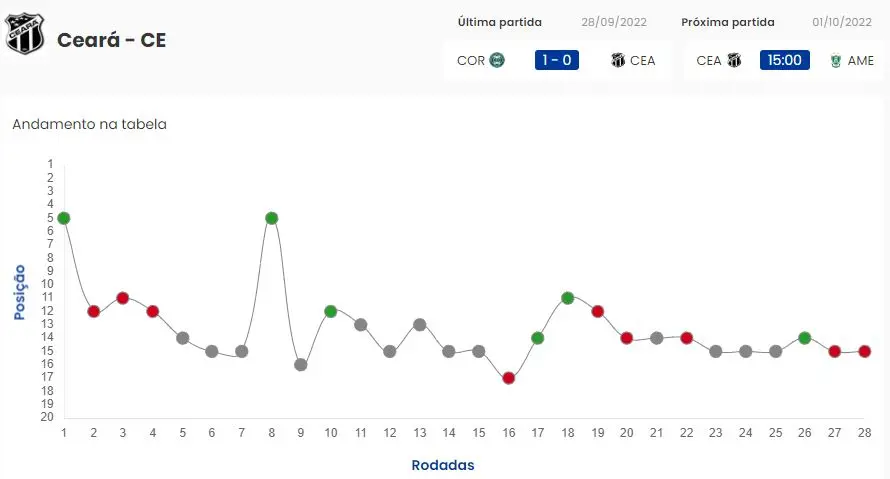
Task: Click the AME team abbreviation
Action: 860,61
